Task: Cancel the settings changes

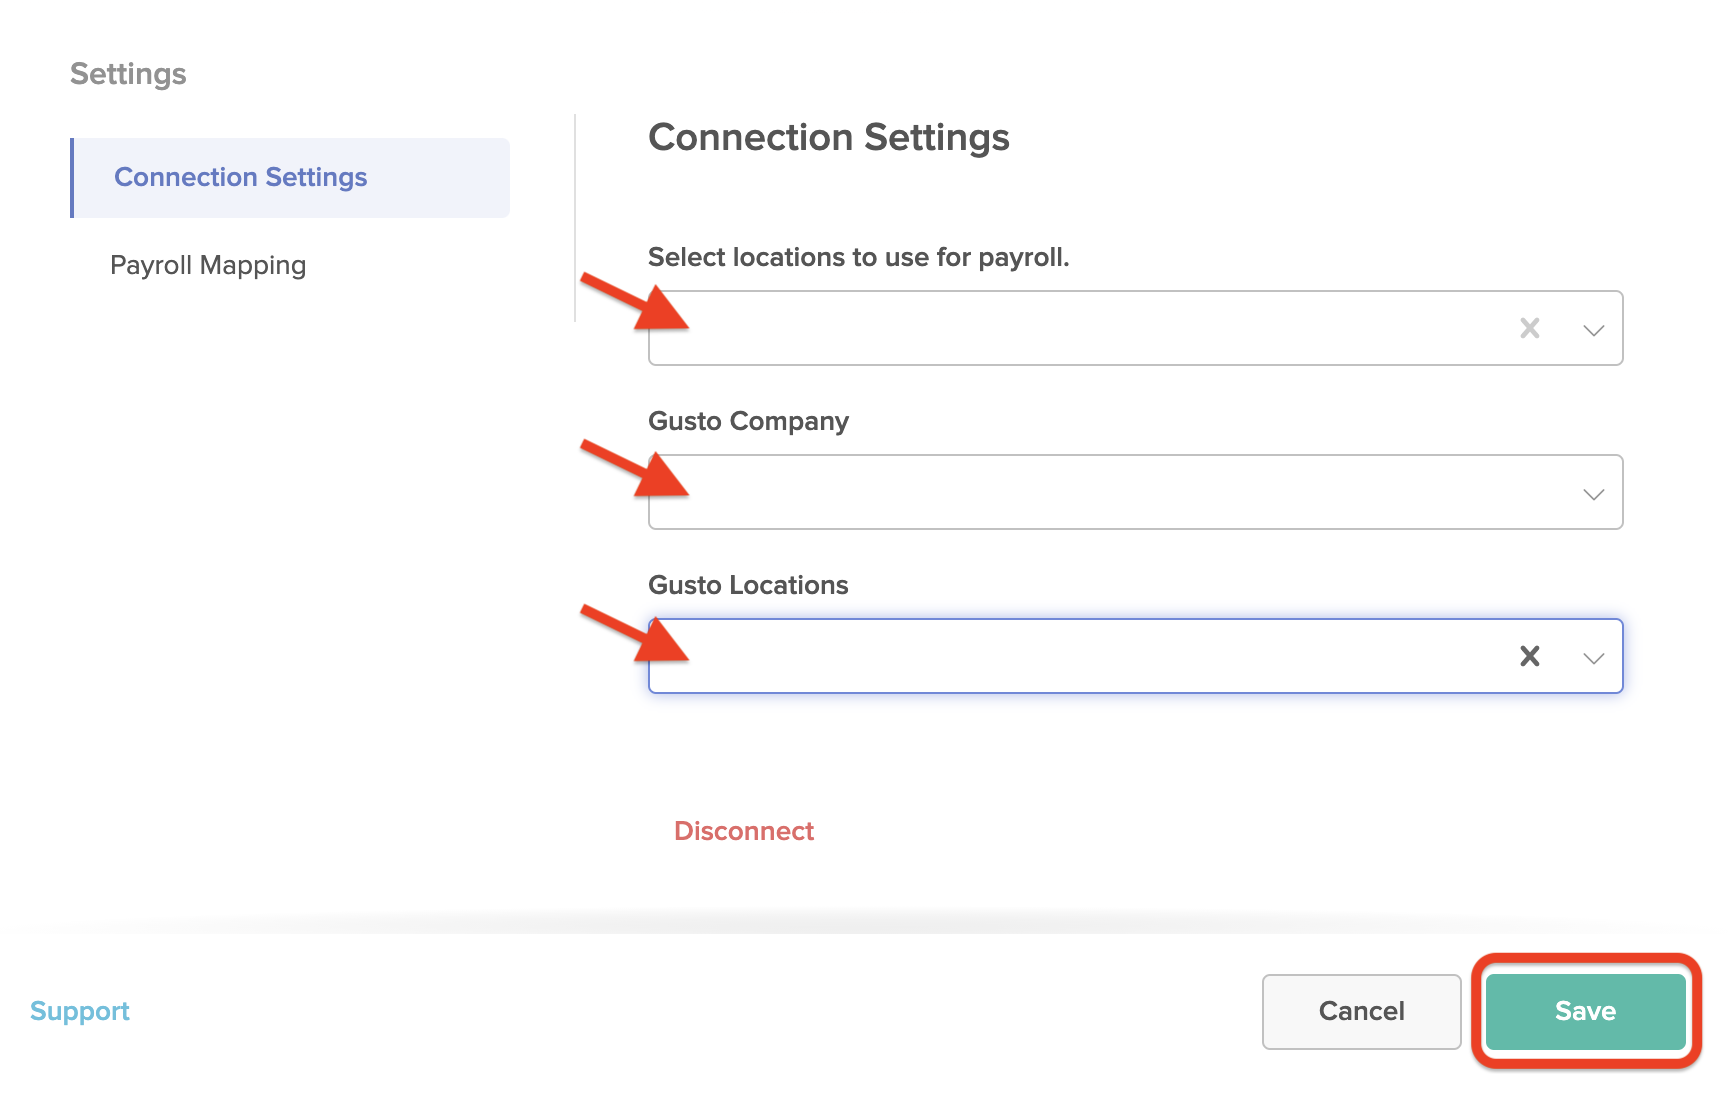Action: (x=1361, y=1011)
